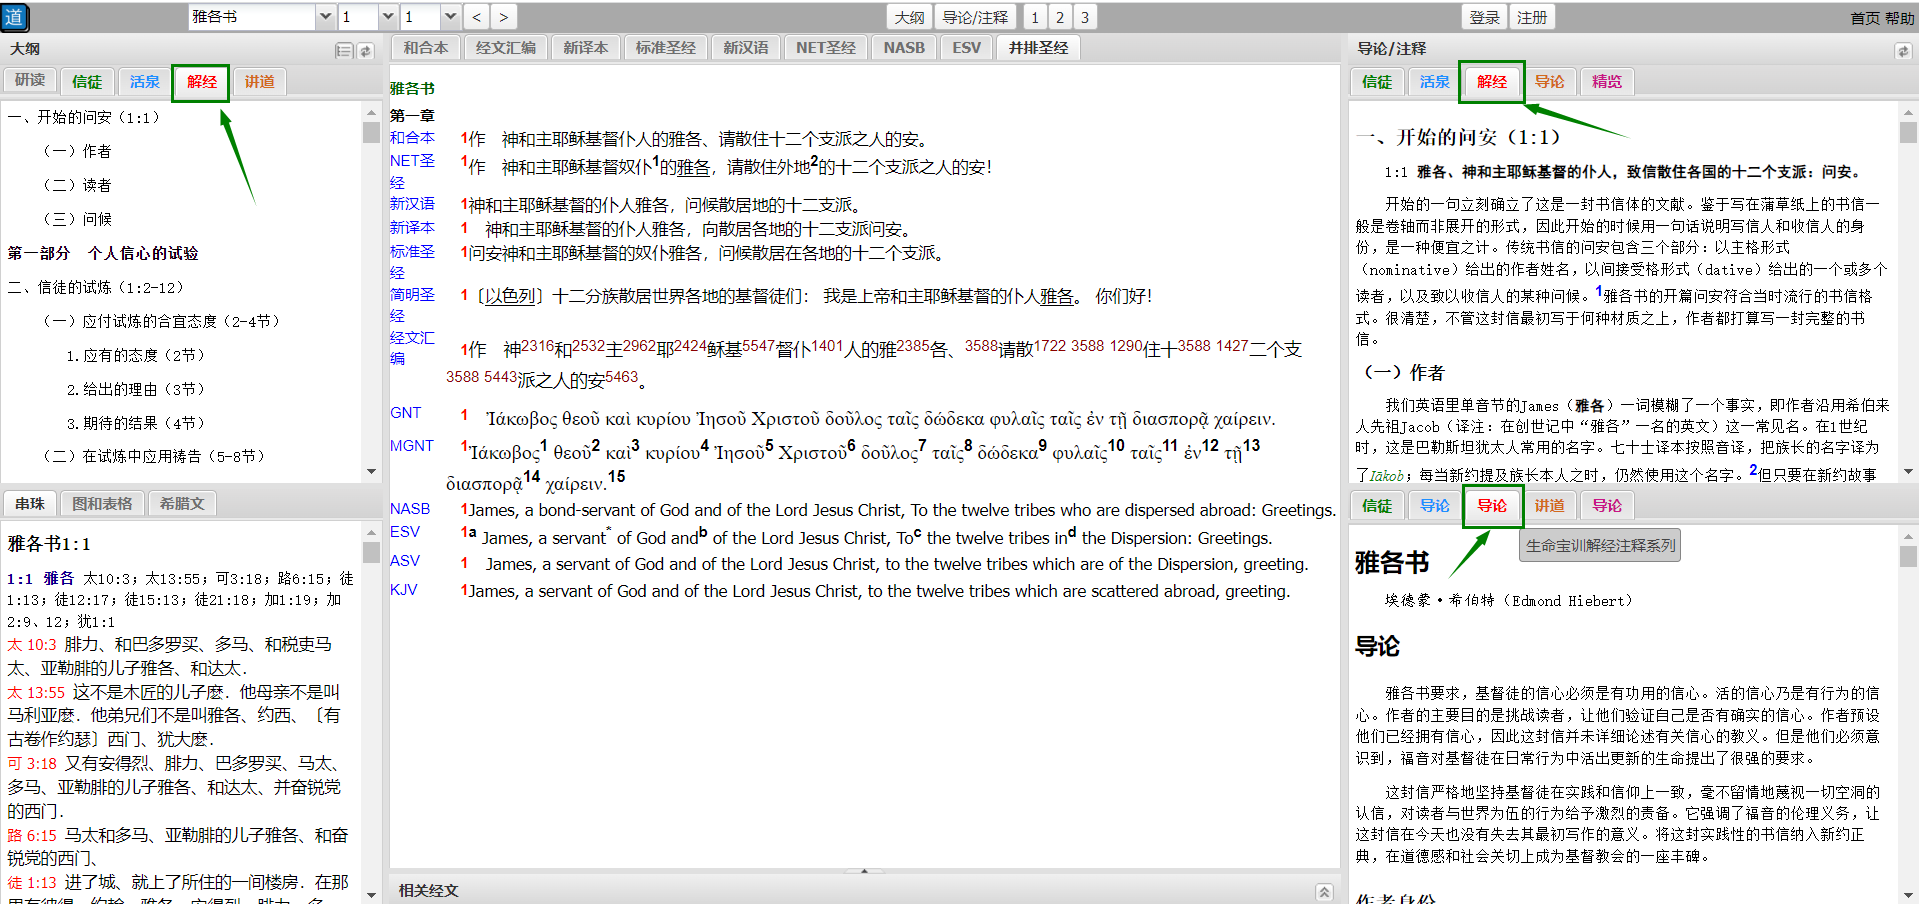Go to the previous verse with < button
The image size is (1919, 904).
[477, 17]
